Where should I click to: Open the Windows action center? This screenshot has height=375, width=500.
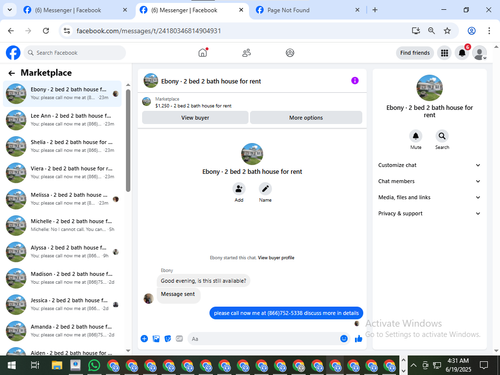point(484,365)
